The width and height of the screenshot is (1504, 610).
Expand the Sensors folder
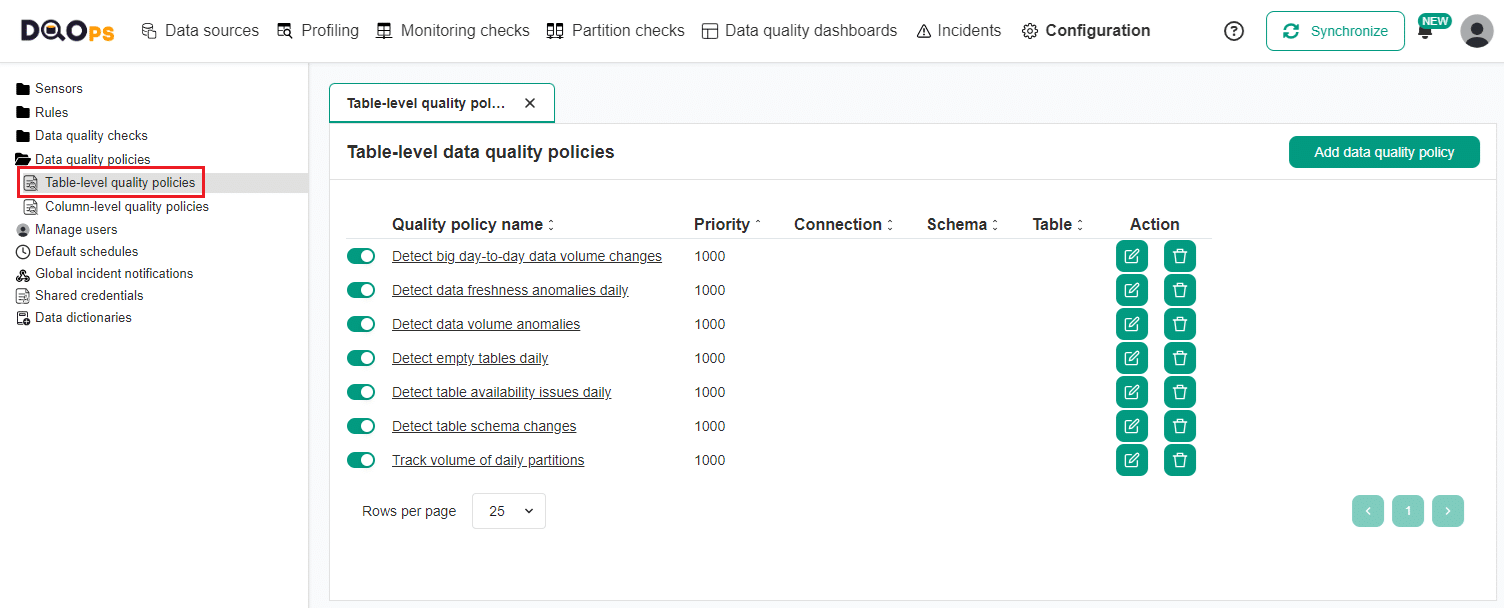point(50,89)
